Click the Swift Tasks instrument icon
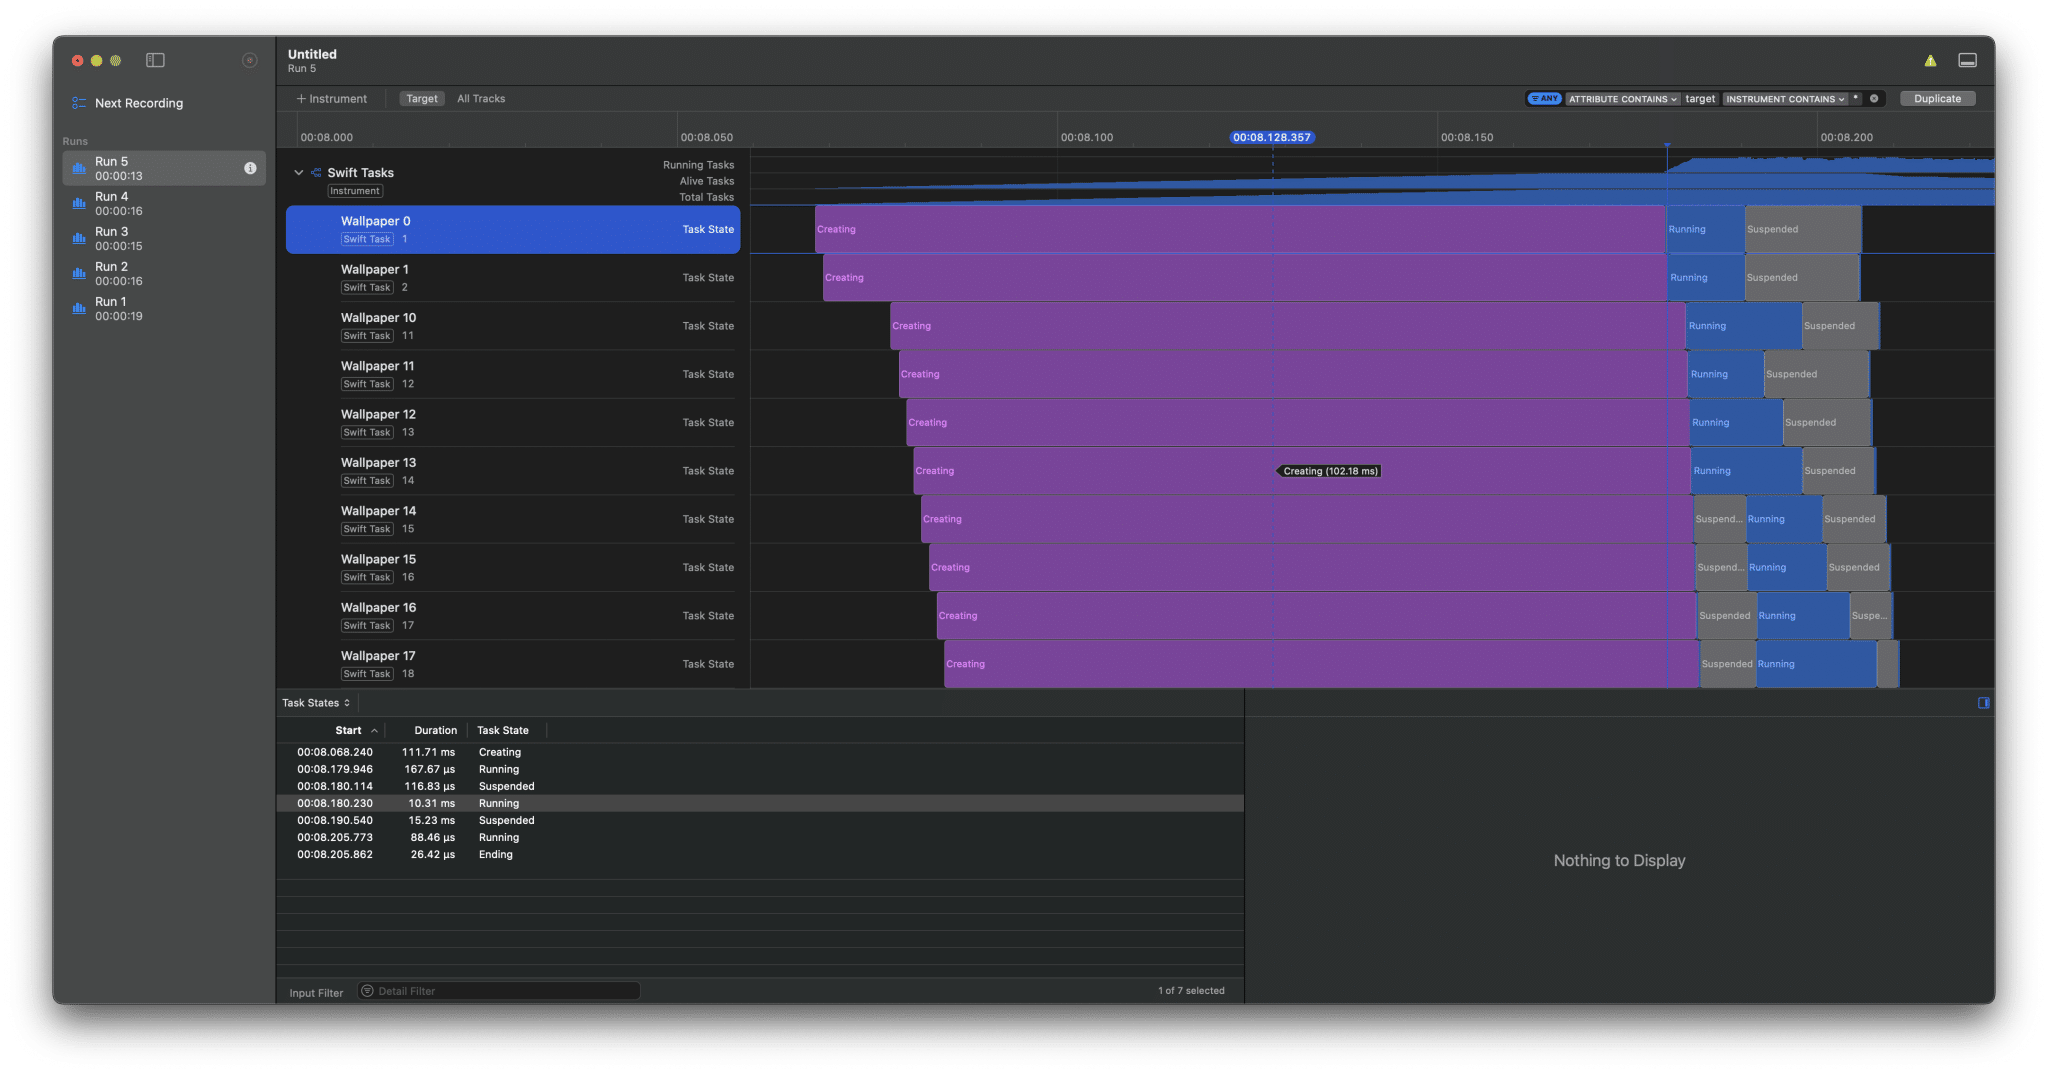Screen dimensions: 2048x1074 click(316, 173)
